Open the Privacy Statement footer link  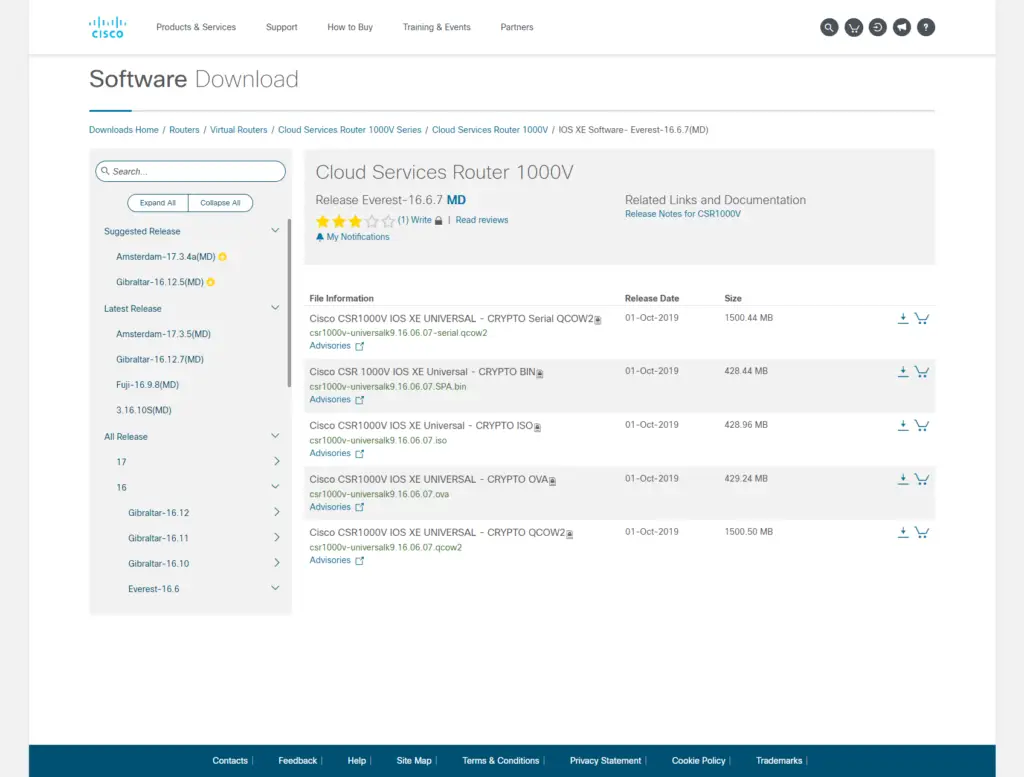pyautogui.click(x=605, y=761)
